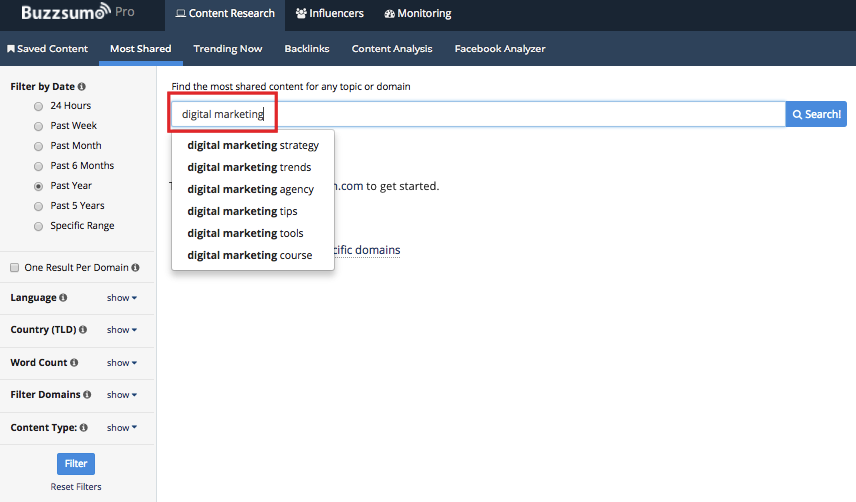856x502 pixels.
Task: Choose the digital marketing tools suggestion
Action: [x=253, y=233]
